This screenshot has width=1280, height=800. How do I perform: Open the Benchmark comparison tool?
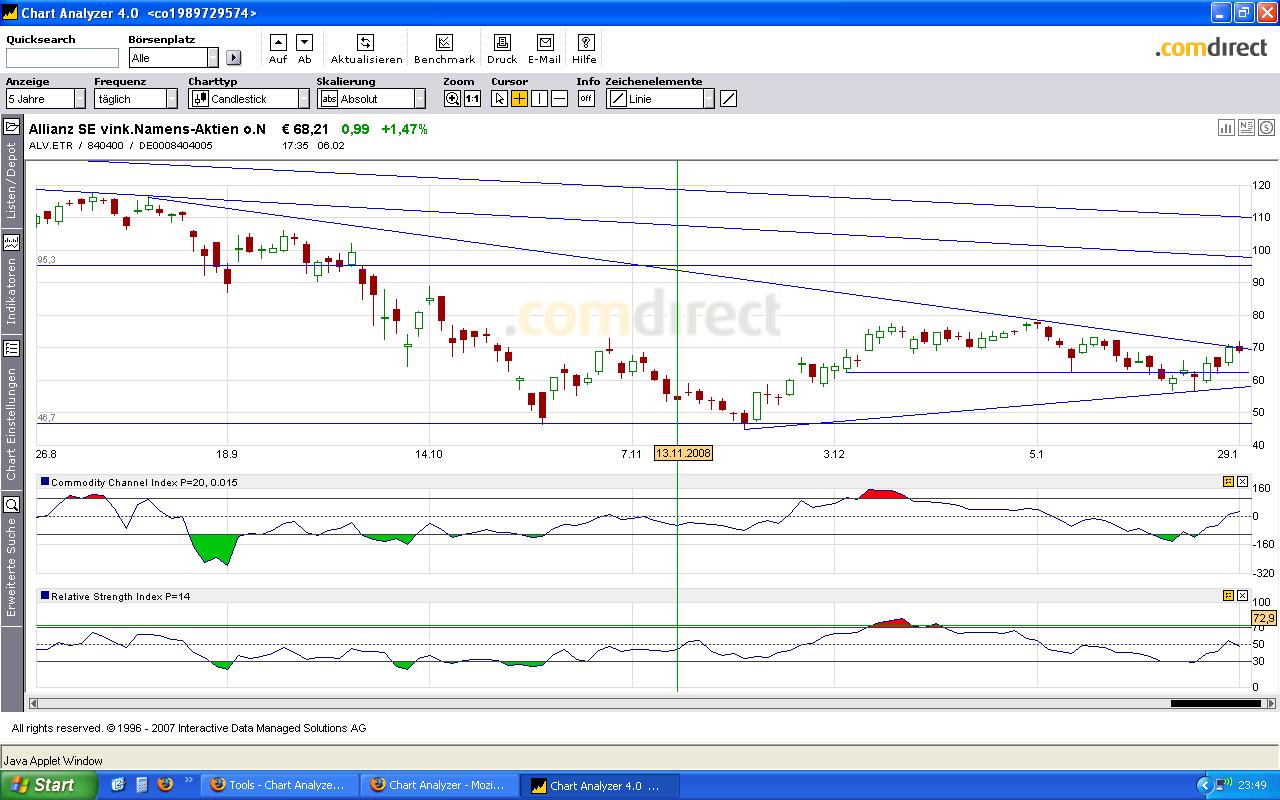click(x=445, y=42)
